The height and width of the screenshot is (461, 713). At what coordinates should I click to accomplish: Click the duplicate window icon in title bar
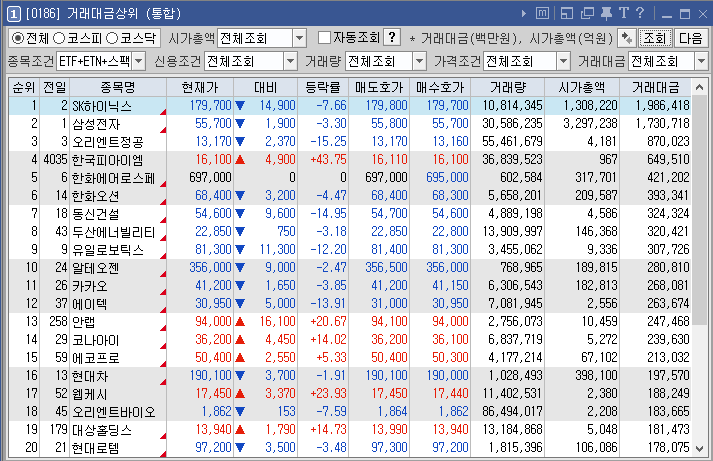pyautogui.click(x=587, y=13)
